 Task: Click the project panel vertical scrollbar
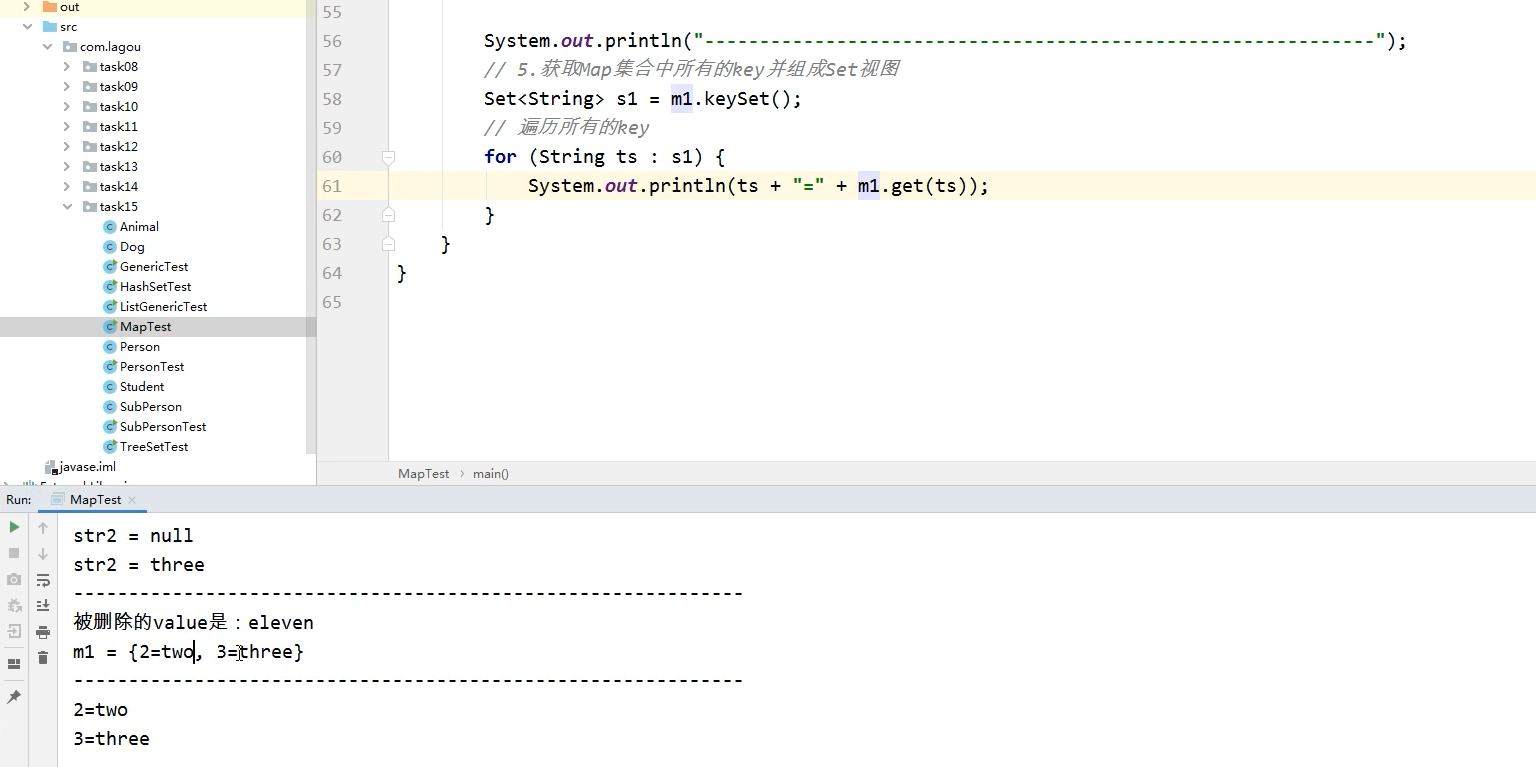(x=311, y=227)
